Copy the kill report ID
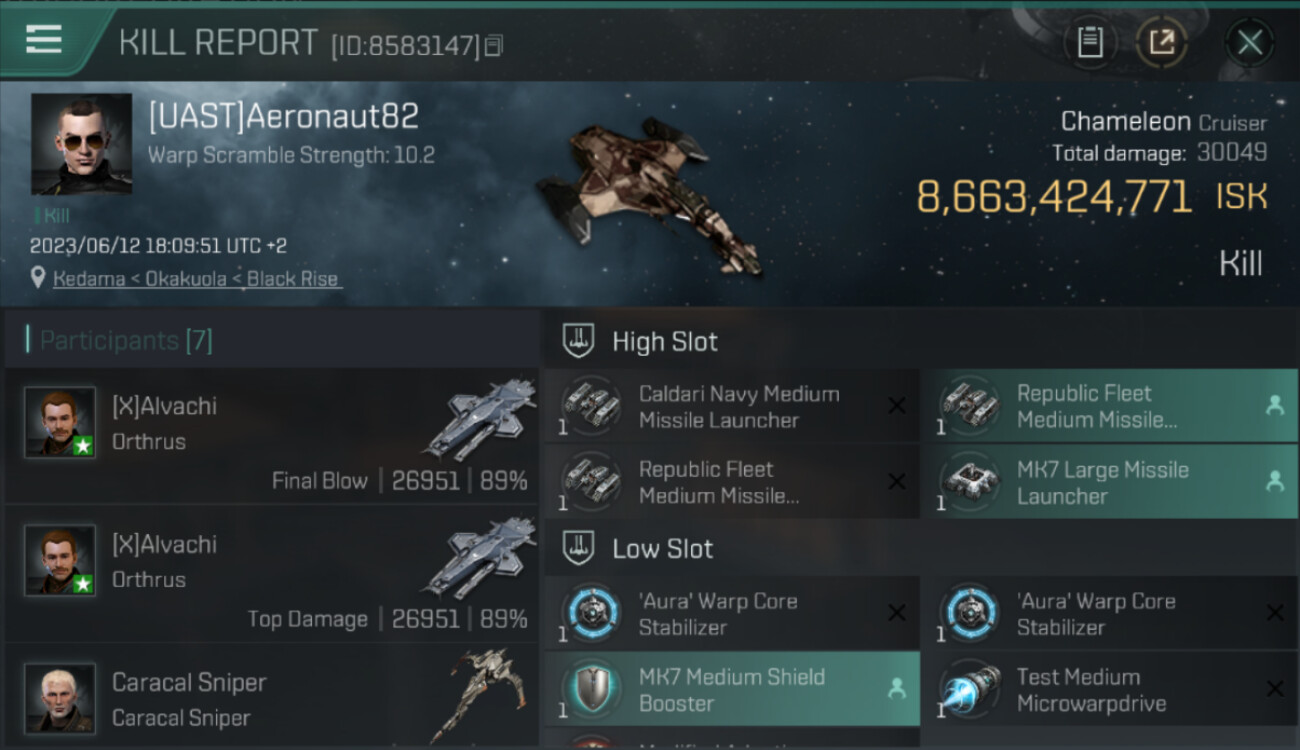The image size is (1300, 750). 493,46
